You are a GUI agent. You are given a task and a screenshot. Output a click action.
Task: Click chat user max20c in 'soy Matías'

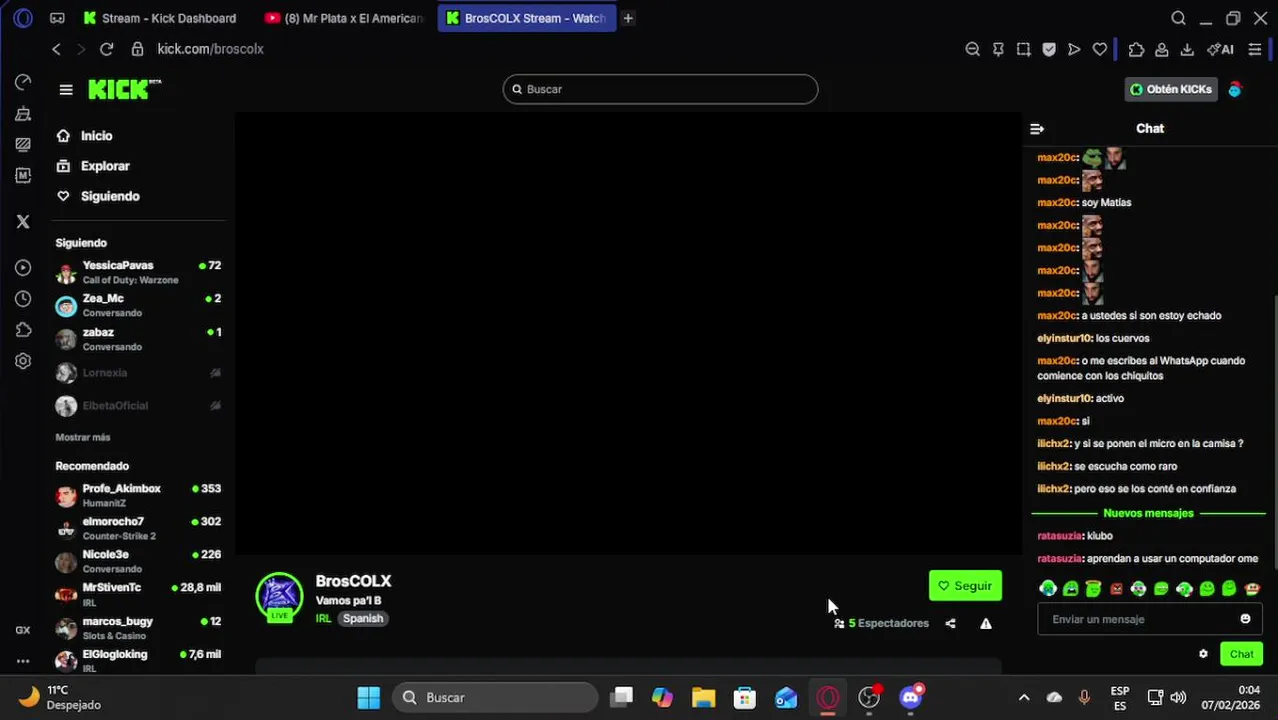1057,203
